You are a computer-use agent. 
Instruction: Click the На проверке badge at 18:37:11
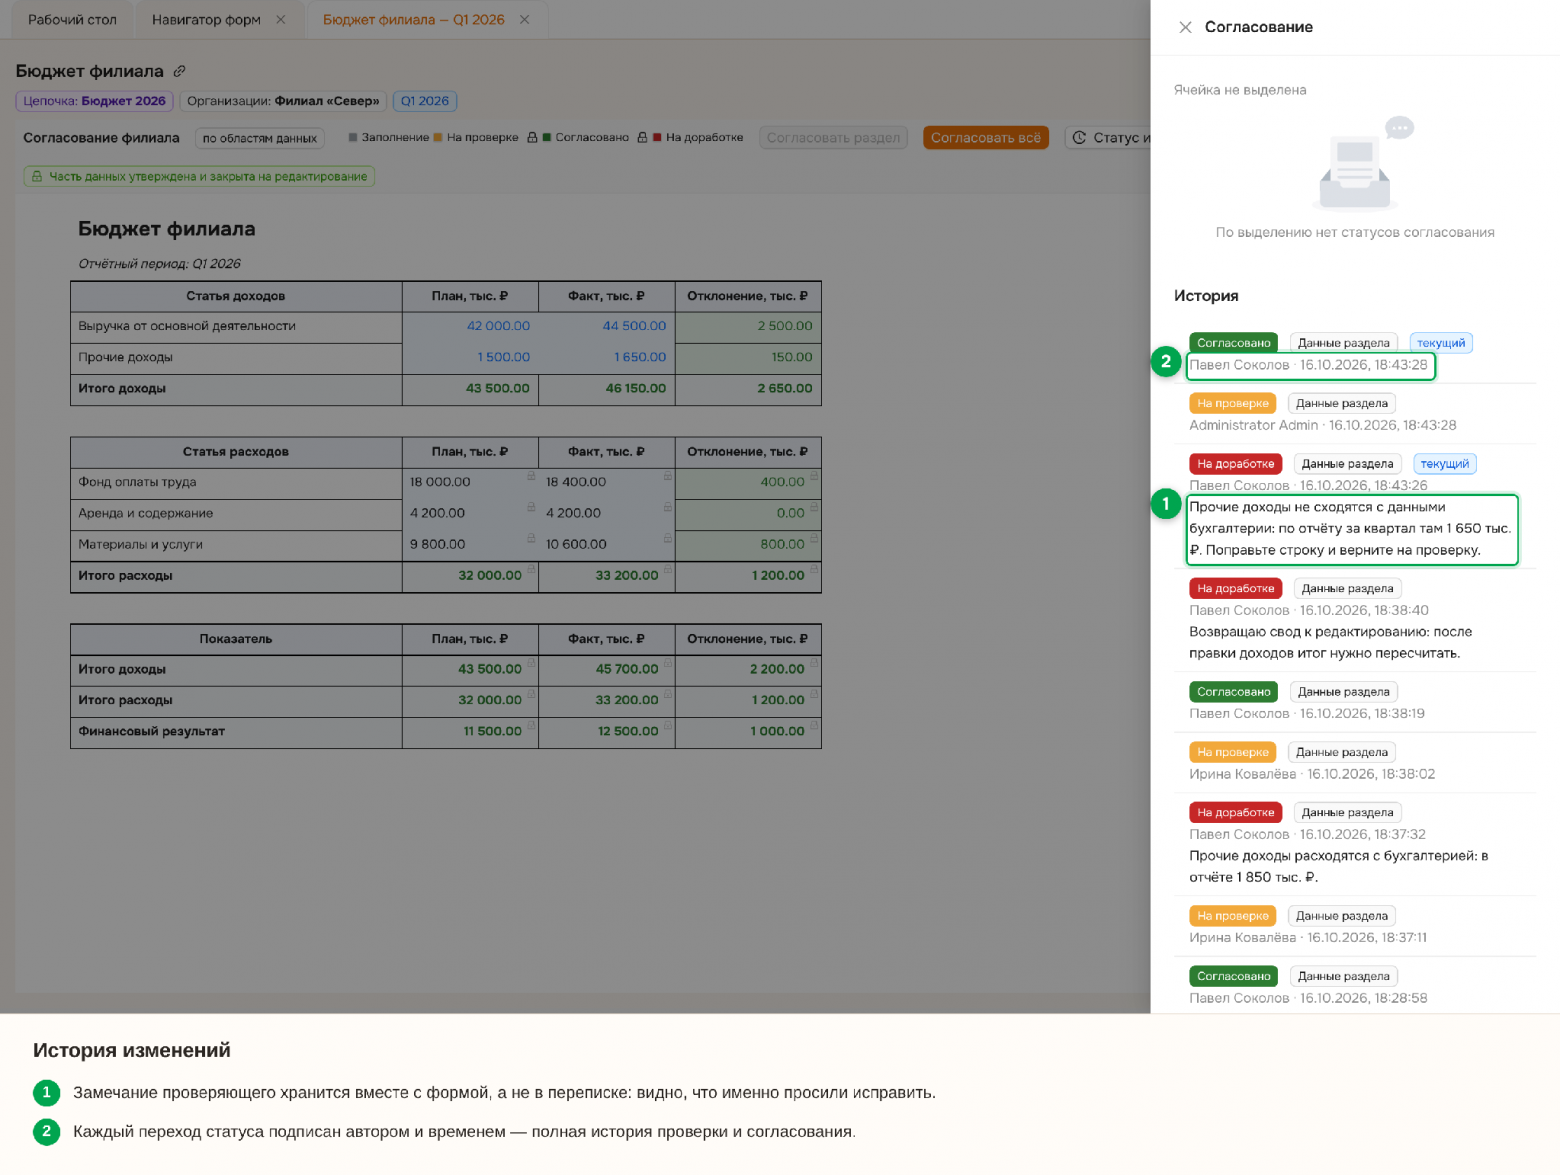[x=1232, y=916]
